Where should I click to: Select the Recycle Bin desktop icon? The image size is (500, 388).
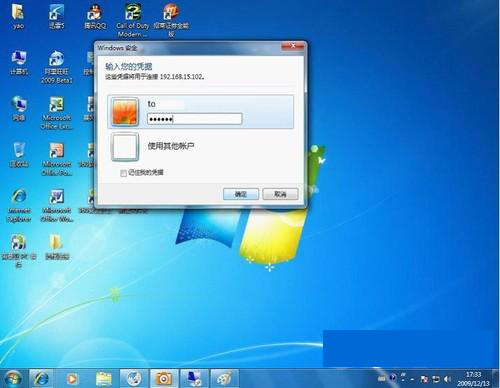pos(19,155)
